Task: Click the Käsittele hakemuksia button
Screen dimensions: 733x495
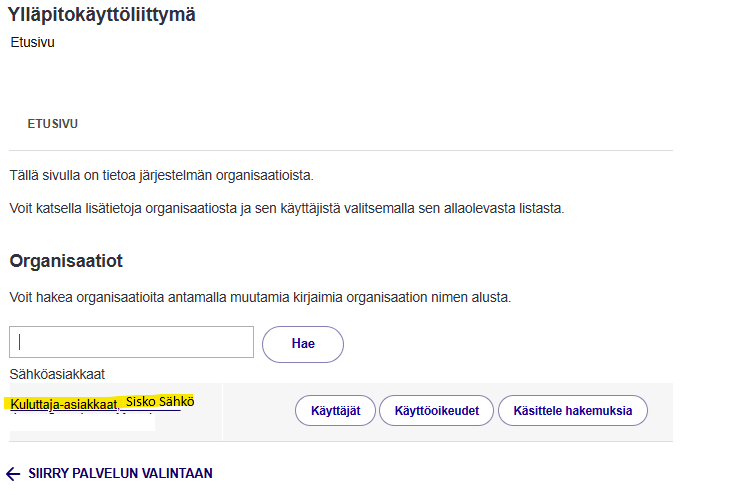Action: pos(572,410)
